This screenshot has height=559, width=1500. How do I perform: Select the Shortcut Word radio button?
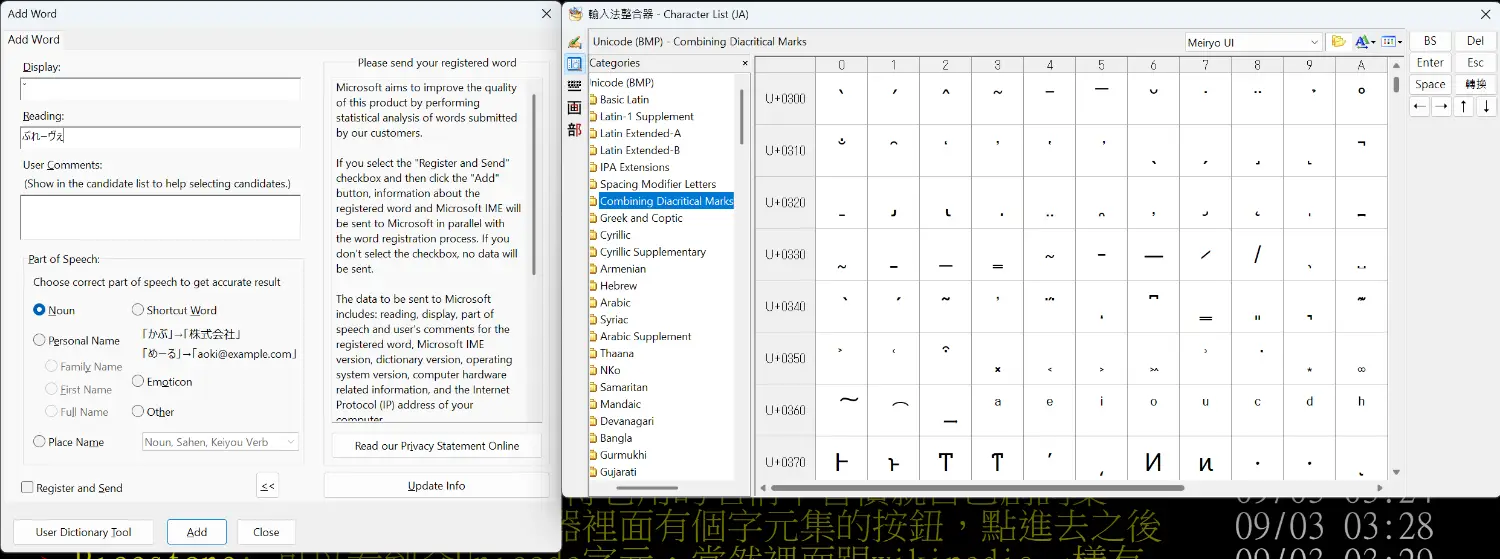pyautogui.click(x=138, y=310)
